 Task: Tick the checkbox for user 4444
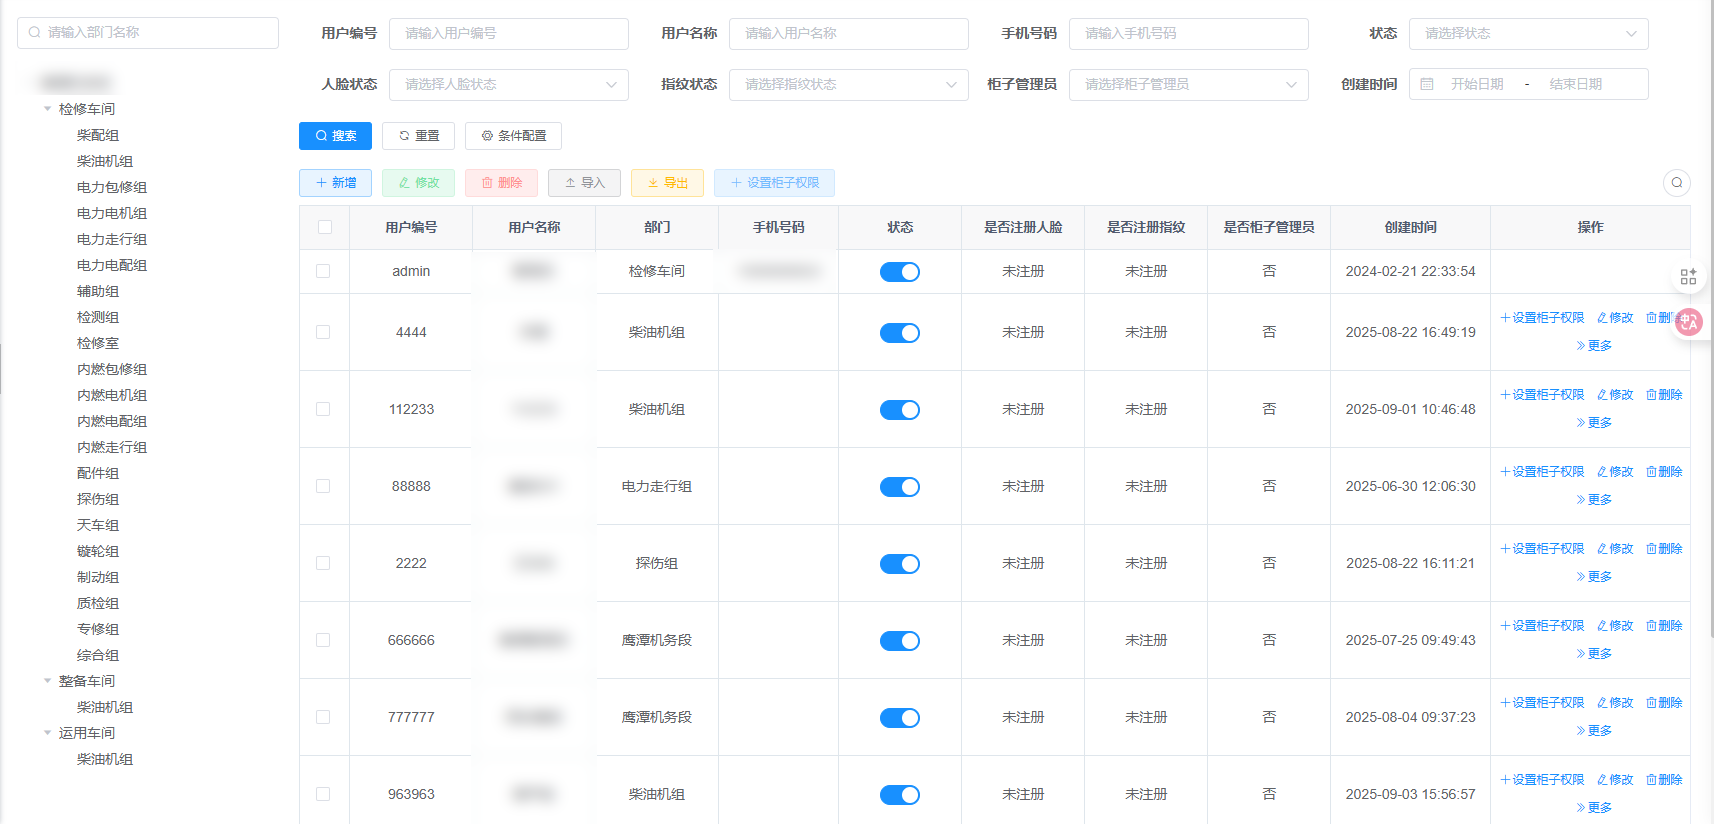(x=323, y=332)
